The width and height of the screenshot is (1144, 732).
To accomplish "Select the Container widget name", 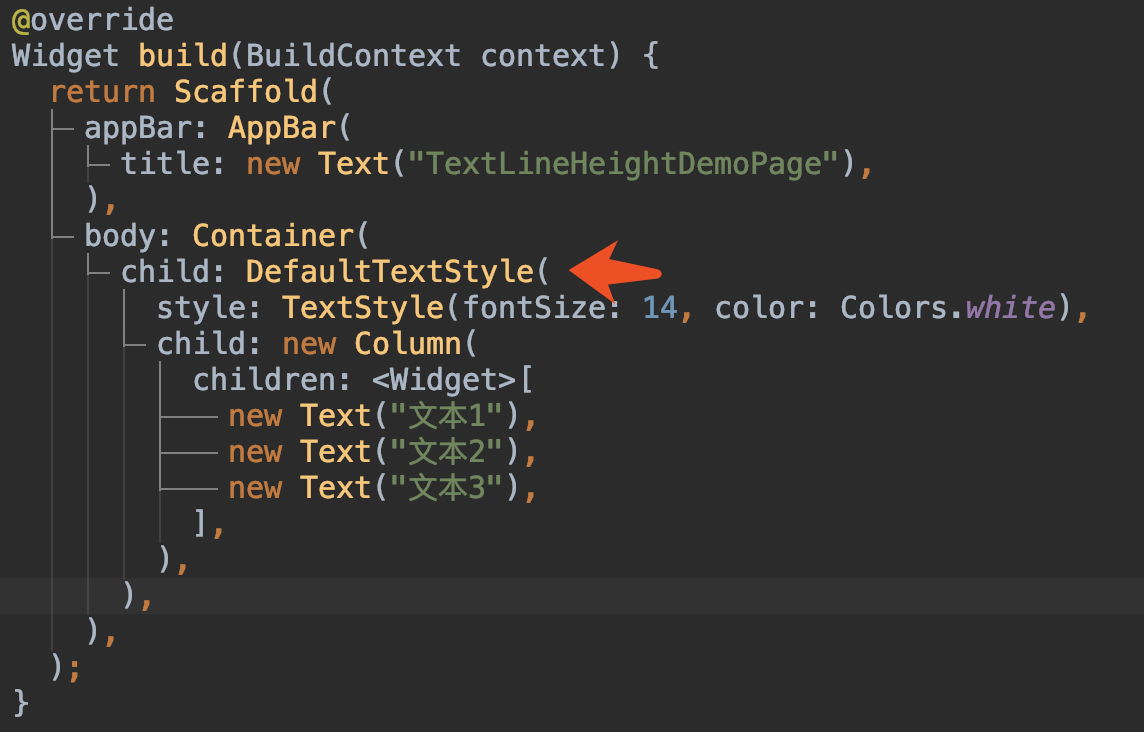I will pos(273,236).
